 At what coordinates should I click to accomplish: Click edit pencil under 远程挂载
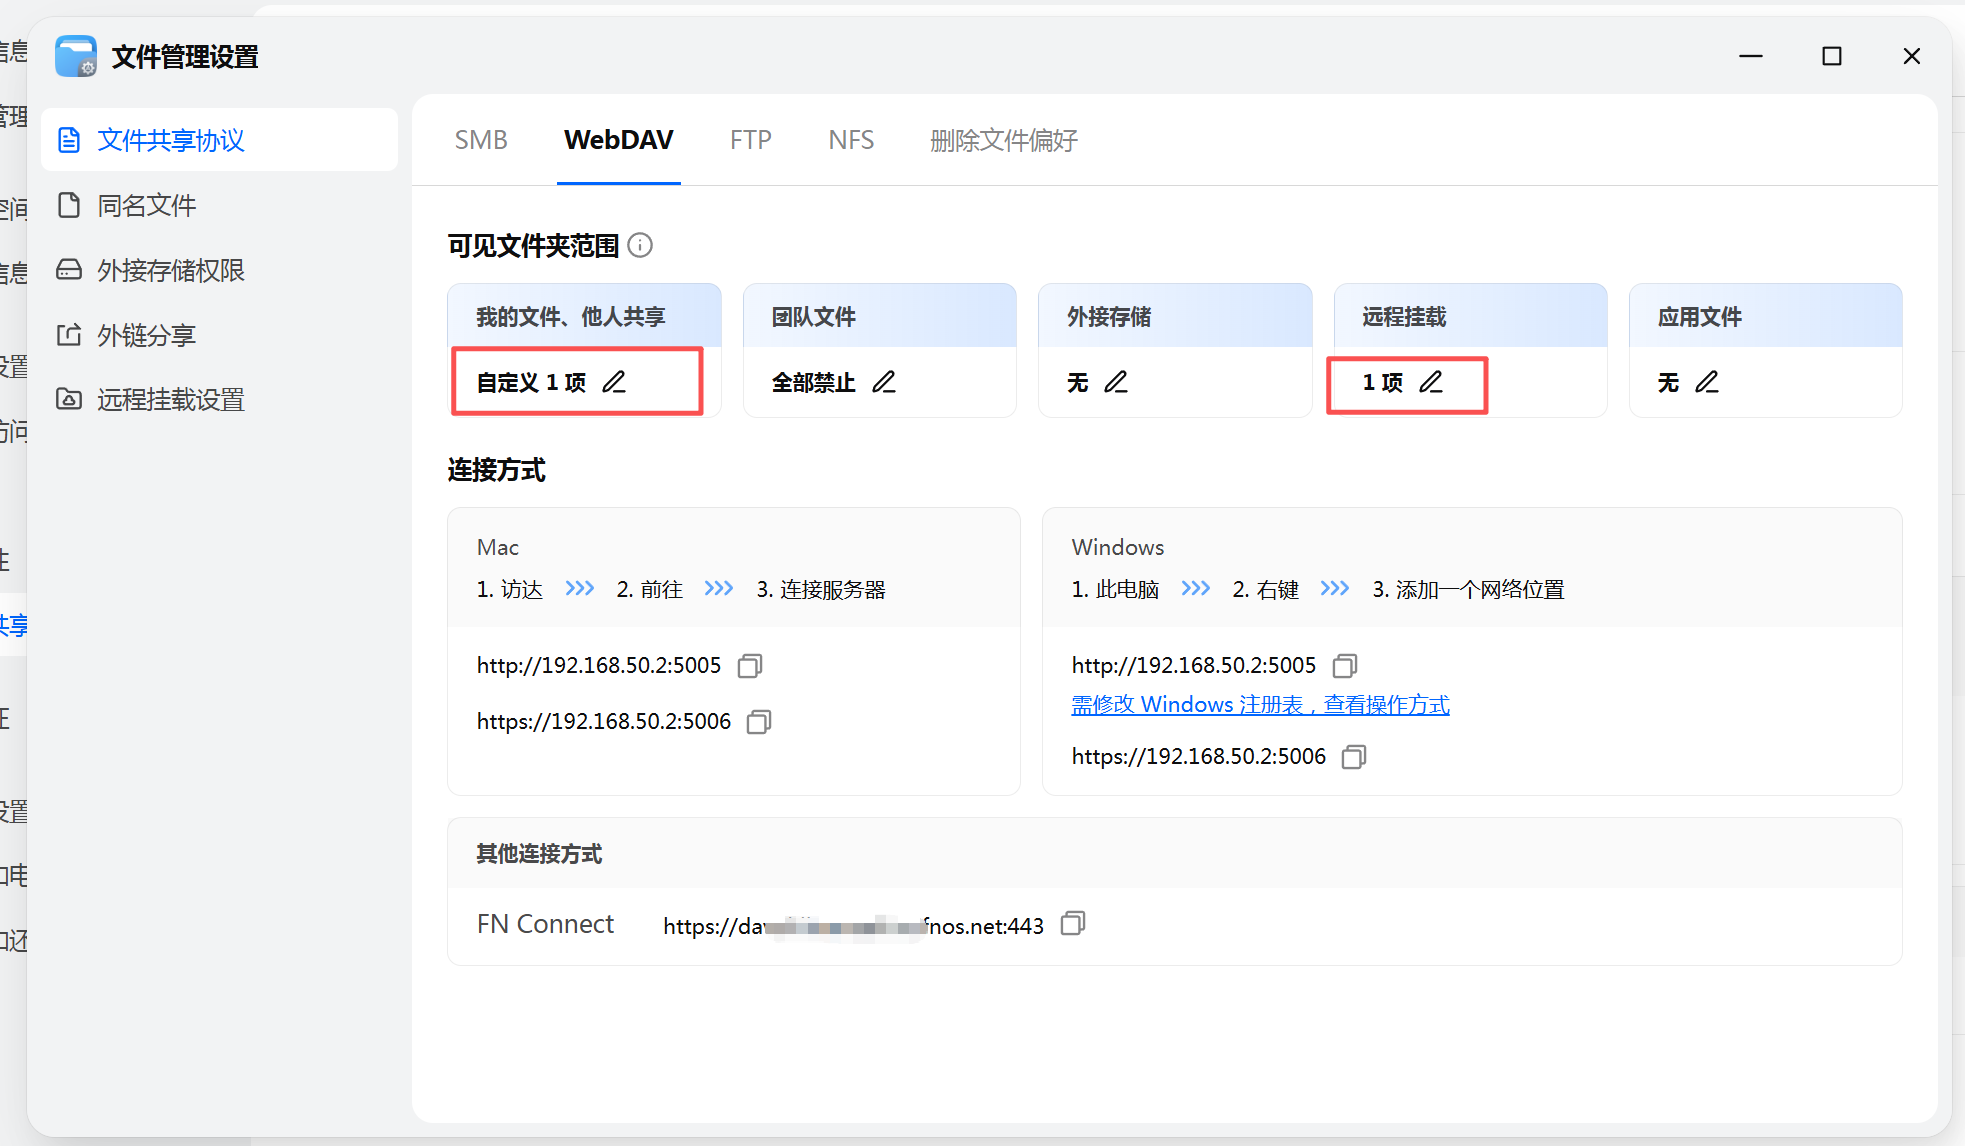[x=1431, y=382]
